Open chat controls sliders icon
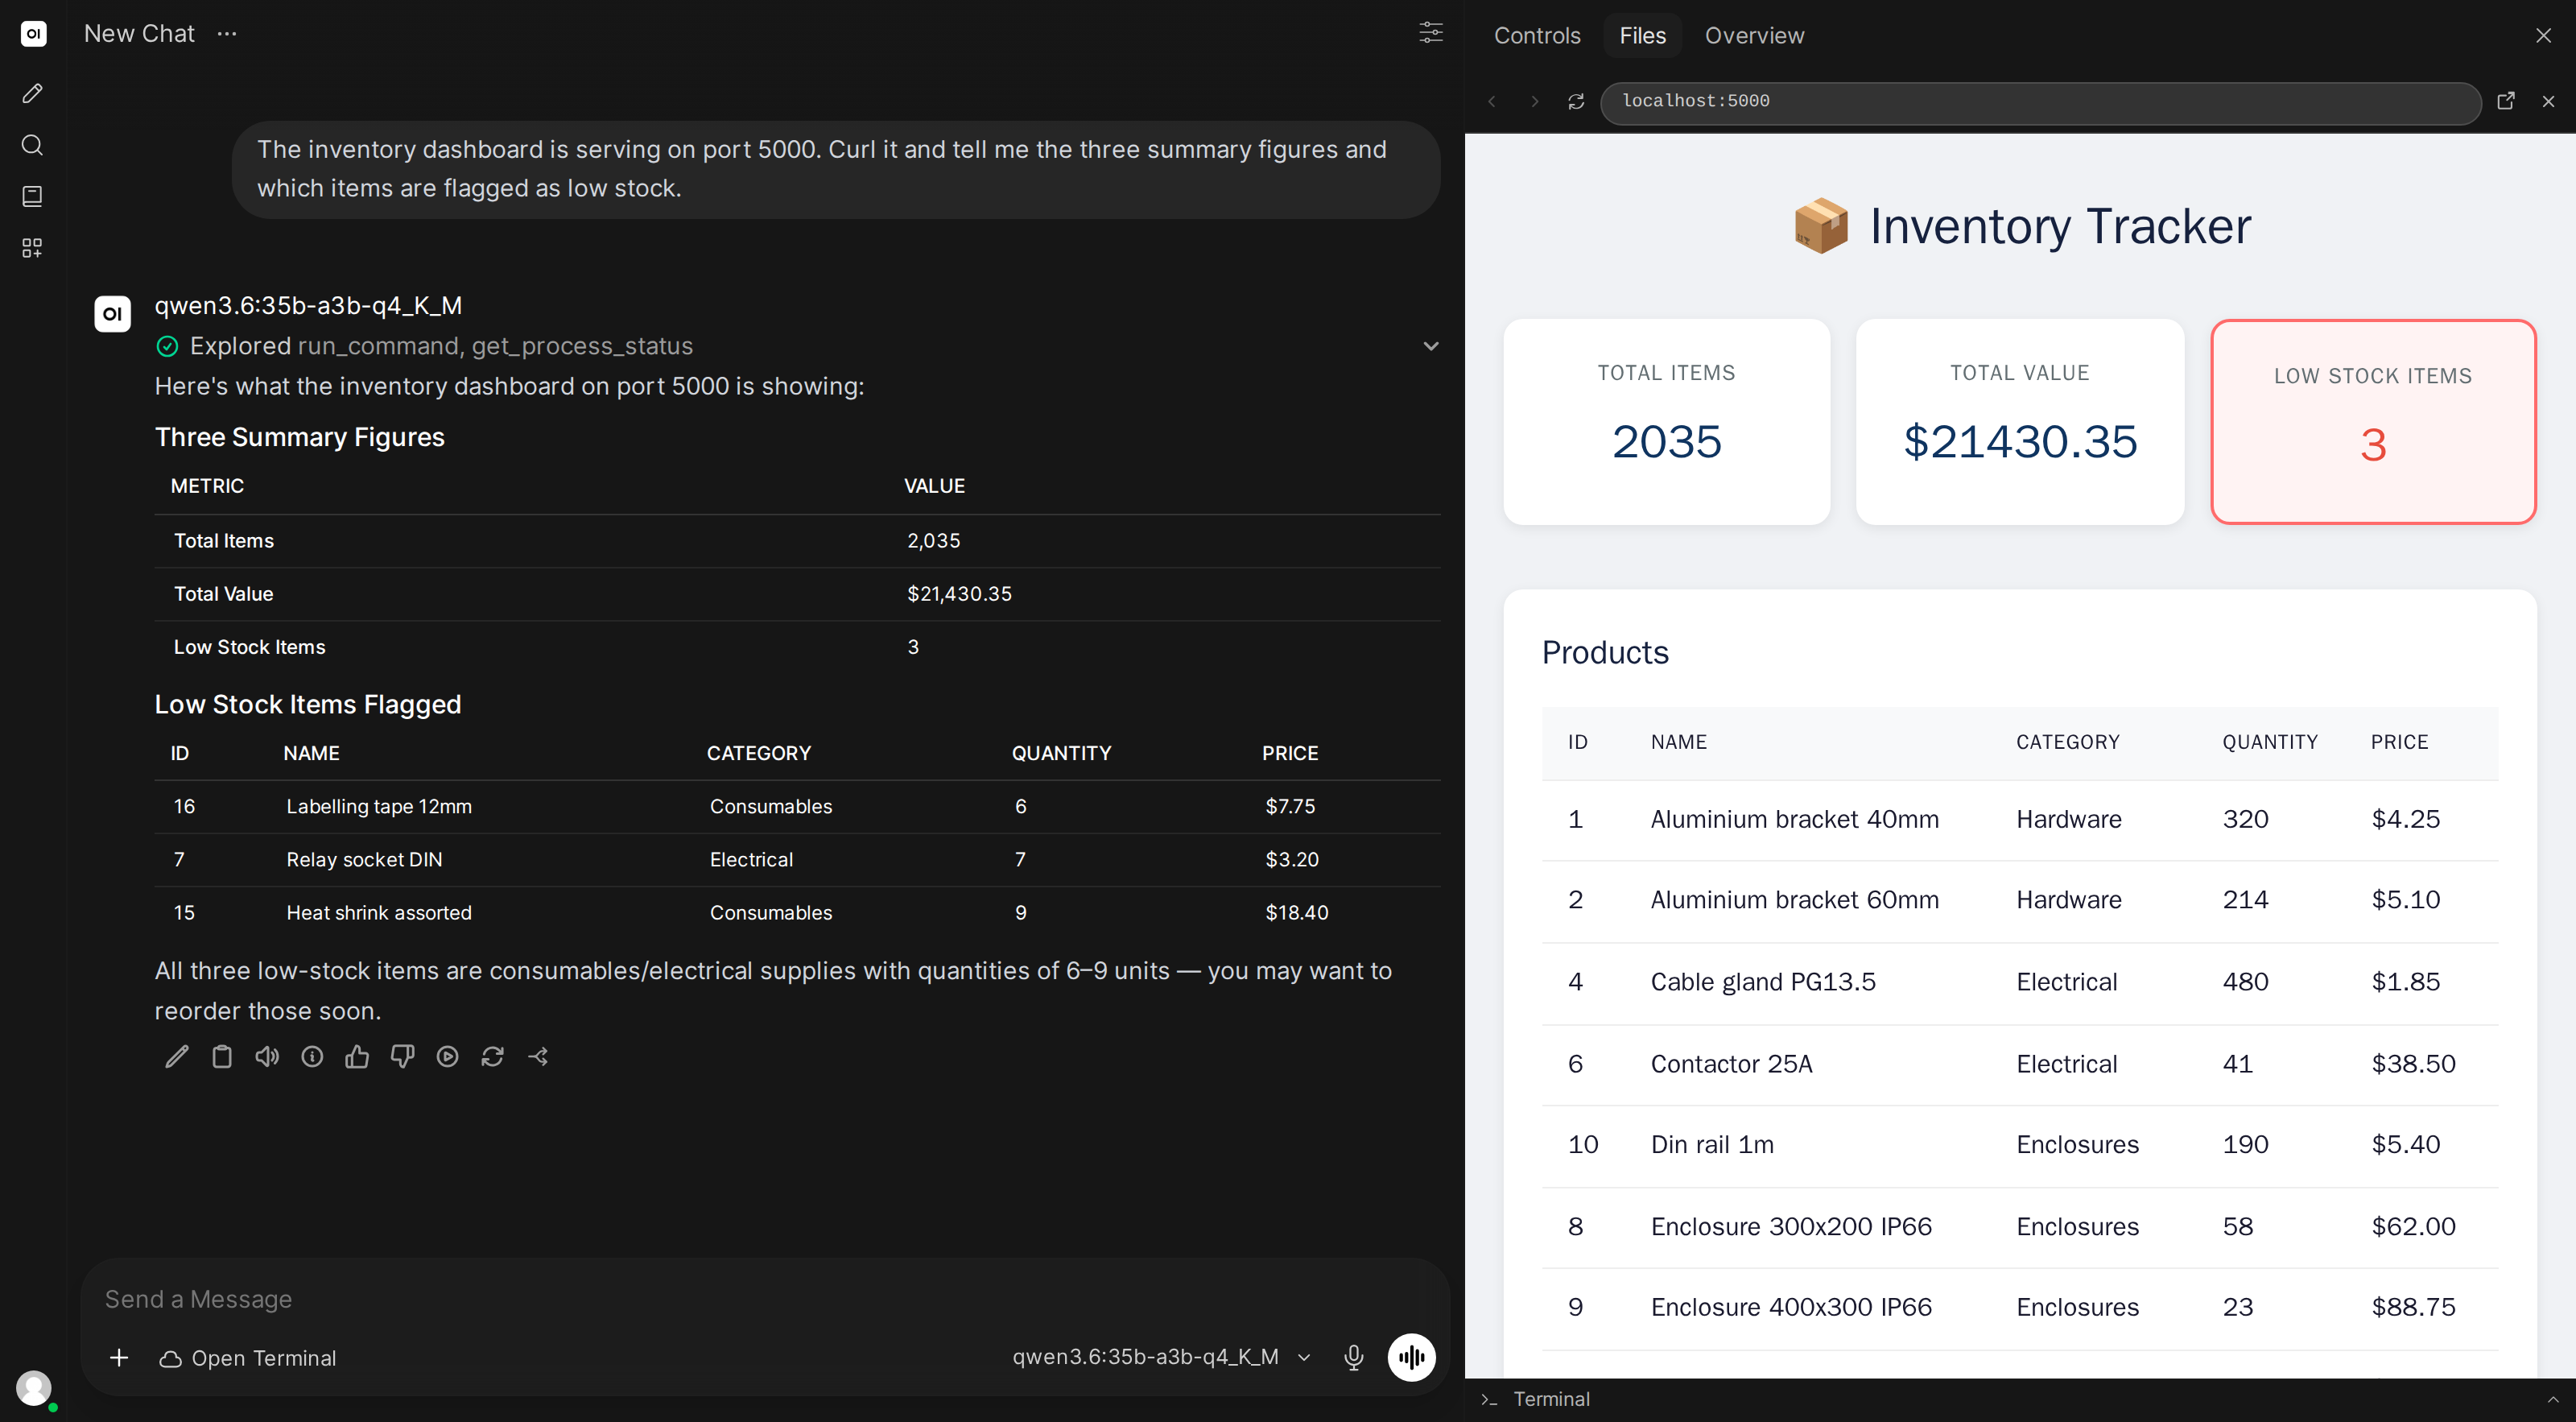The image size is (2576, 1422). tap(1431, 33)
